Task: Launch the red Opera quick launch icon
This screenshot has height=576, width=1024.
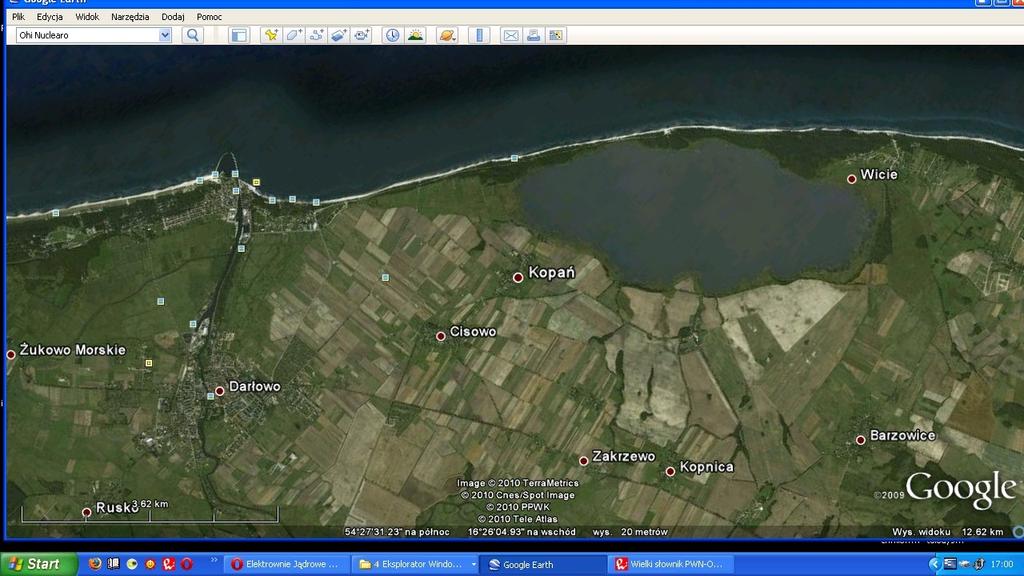Action: coord(187,564)
